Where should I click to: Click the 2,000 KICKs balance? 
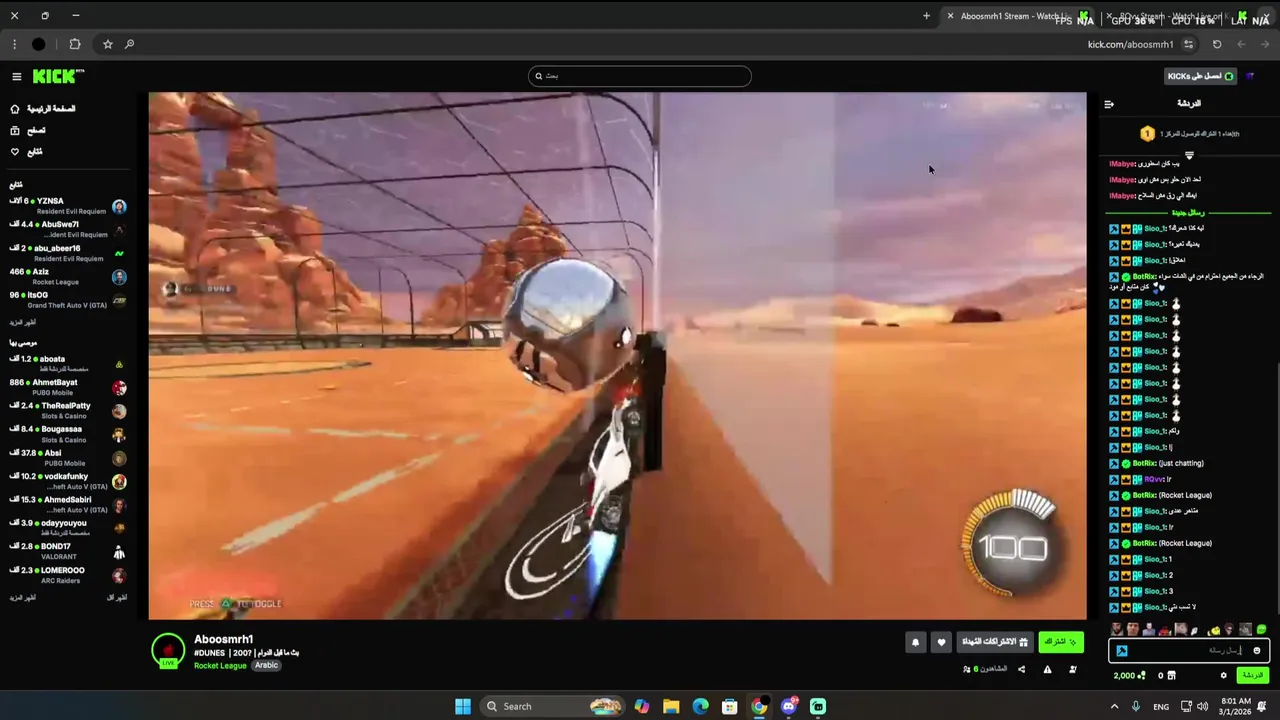pos(1130,676)
